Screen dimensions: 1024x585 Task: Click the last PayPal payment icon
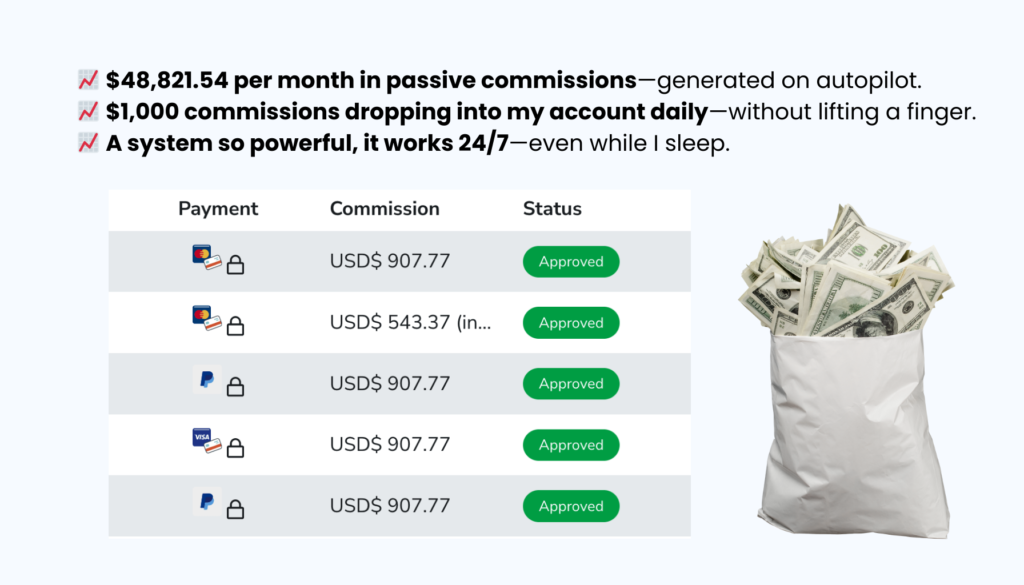click(x=207, y=501)
